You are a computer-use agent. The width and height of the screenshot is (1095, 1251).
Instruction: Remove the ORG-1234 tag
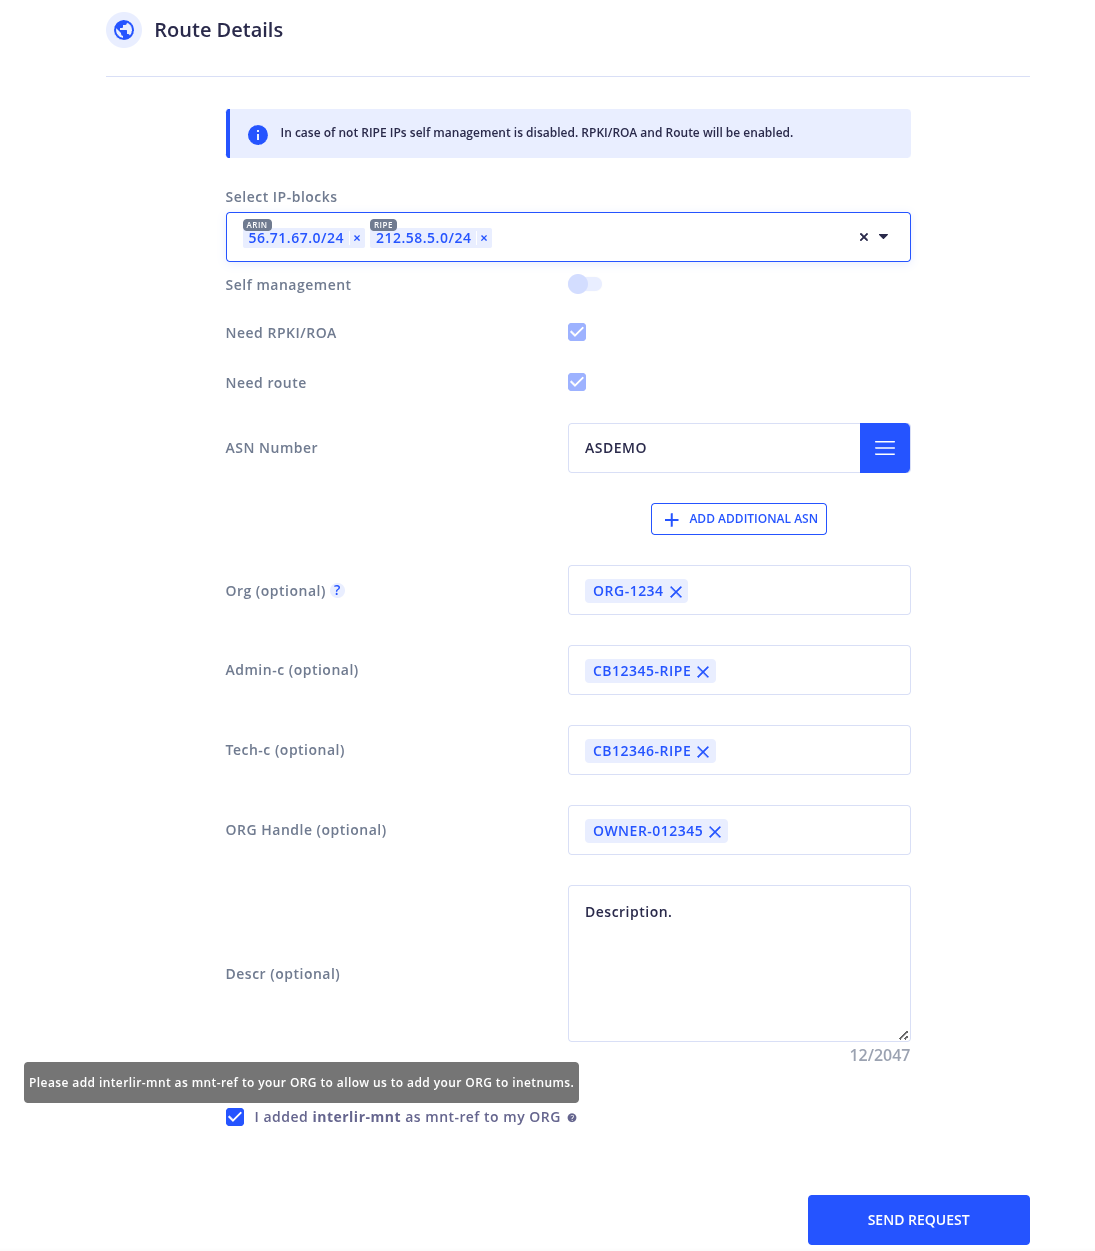(x=676, y=591)
